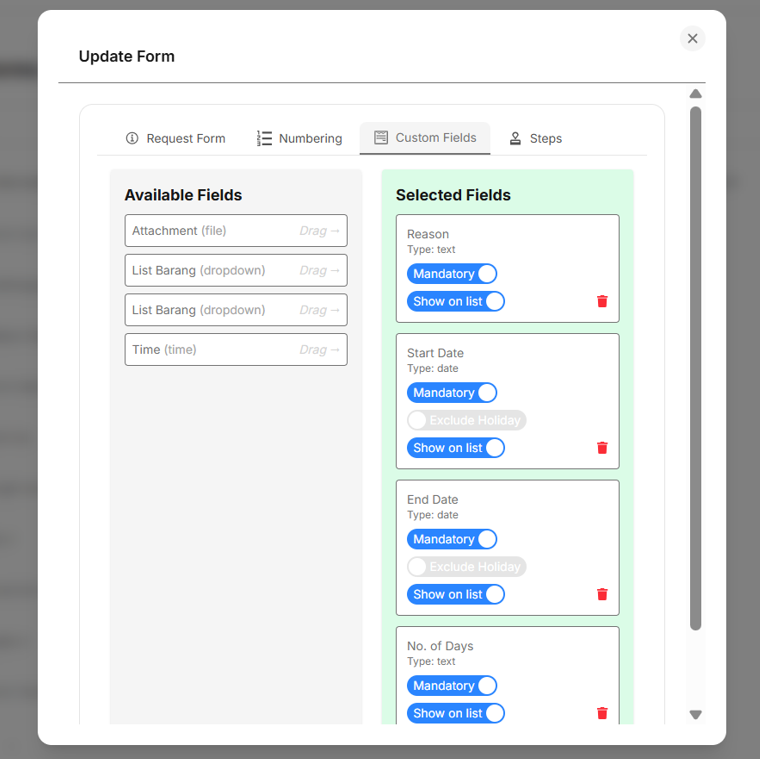Select the Time (time) available field

[236, 350]
